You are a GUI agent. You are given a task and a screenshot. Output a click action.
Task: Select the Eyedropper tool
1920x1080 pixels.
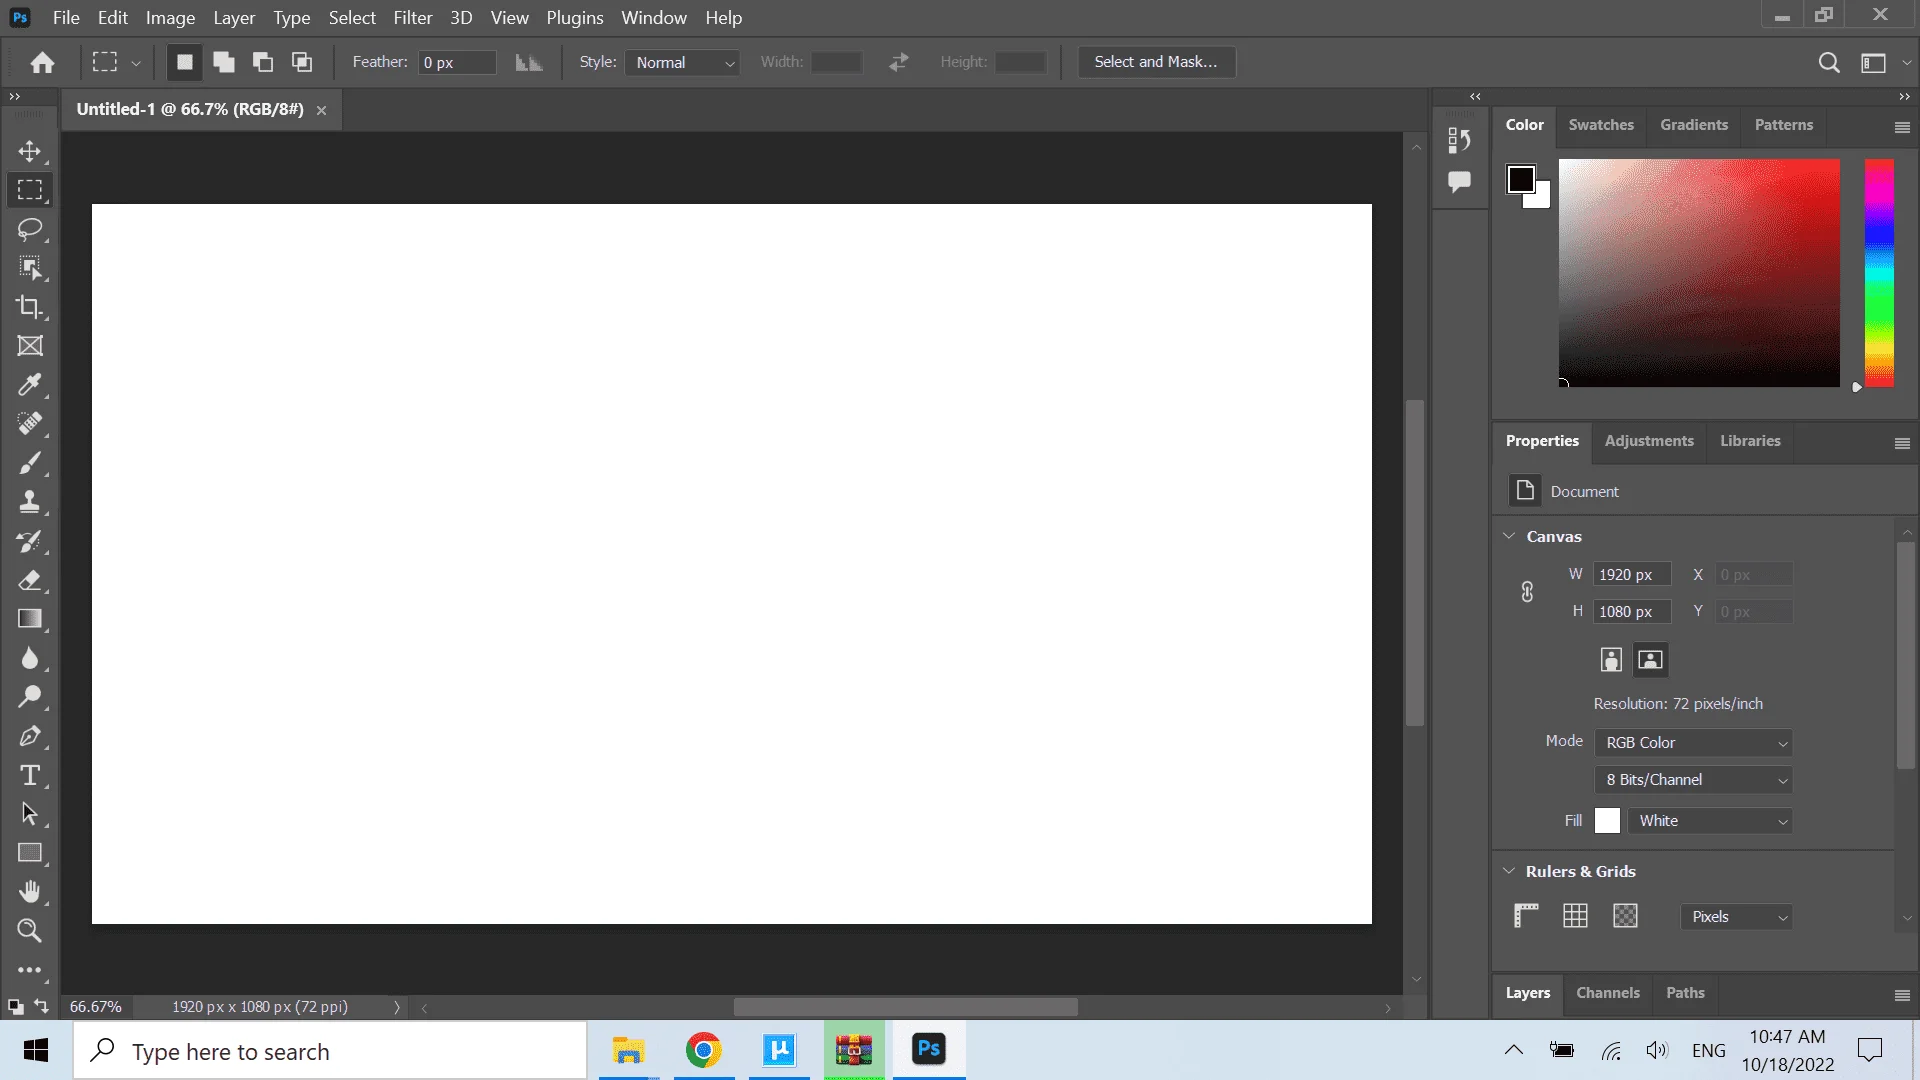(x=30, y=385)
